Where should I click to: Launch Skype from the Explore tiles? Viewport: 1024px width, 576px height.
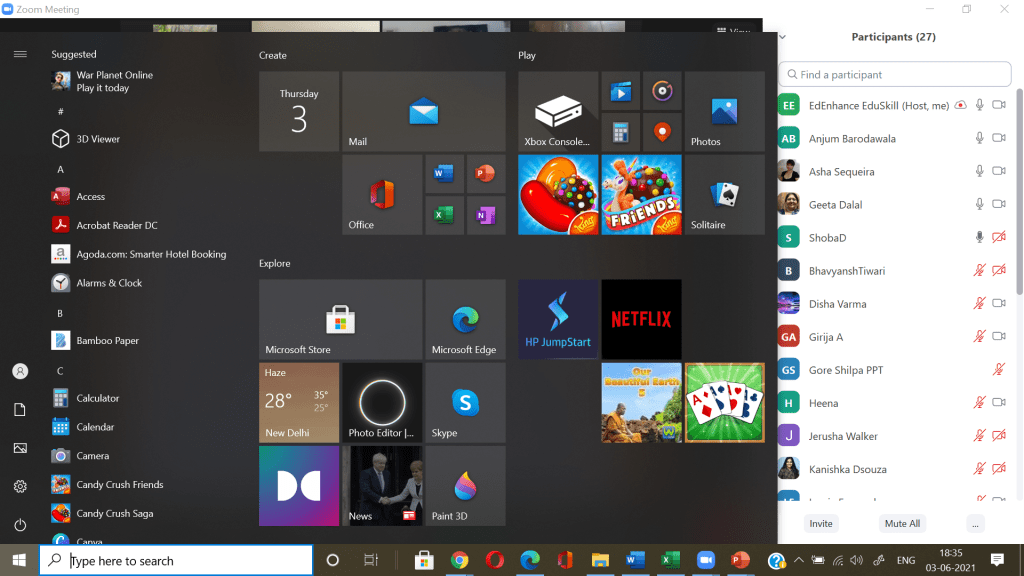465,402
